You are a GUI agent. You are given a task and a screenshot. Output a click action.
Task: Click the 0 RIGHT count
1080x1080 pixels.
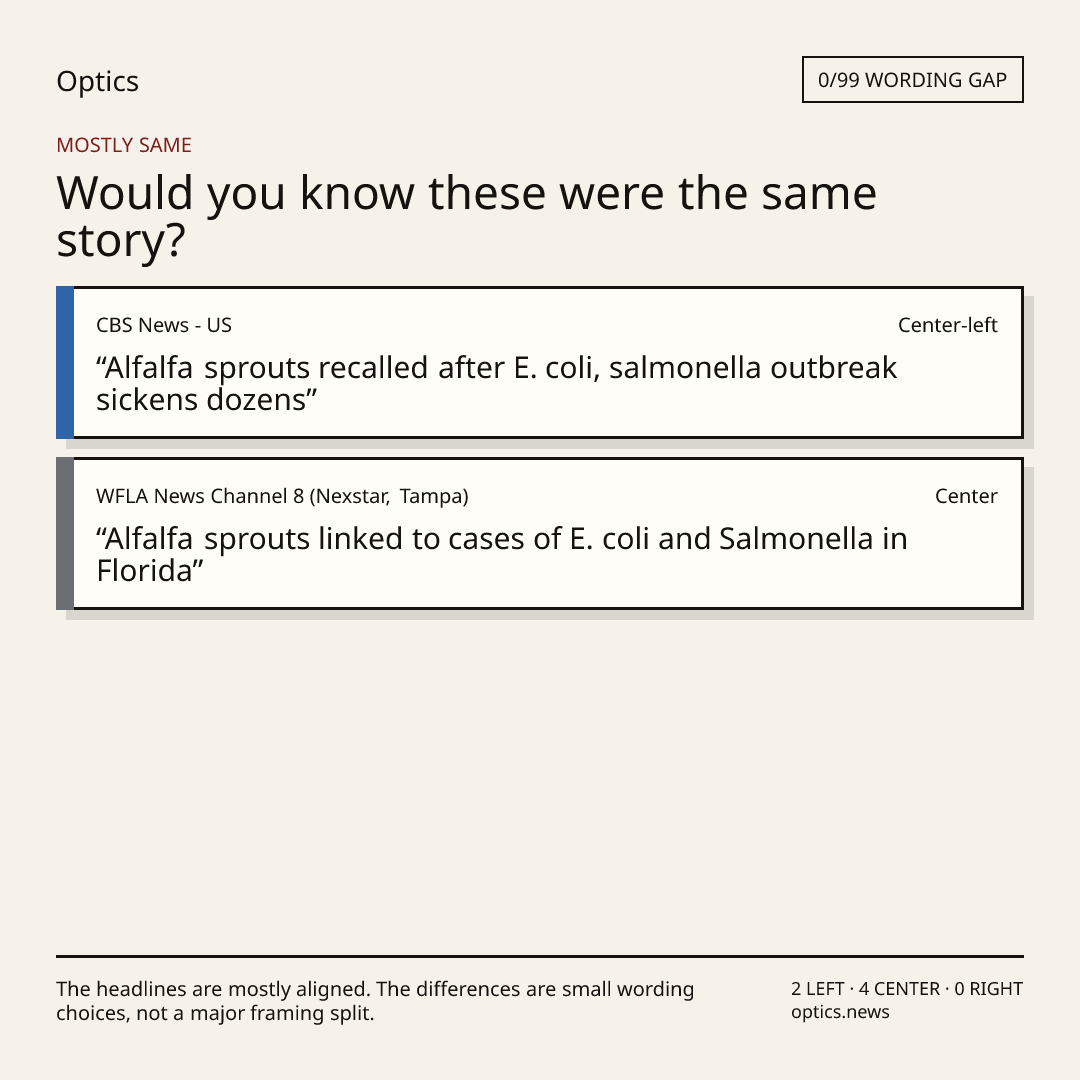988,989
